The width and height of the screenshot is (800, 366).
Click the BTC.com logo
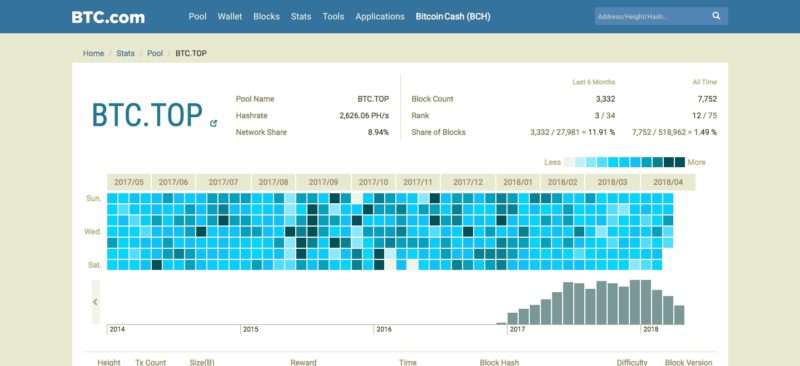tap(108, 17)
